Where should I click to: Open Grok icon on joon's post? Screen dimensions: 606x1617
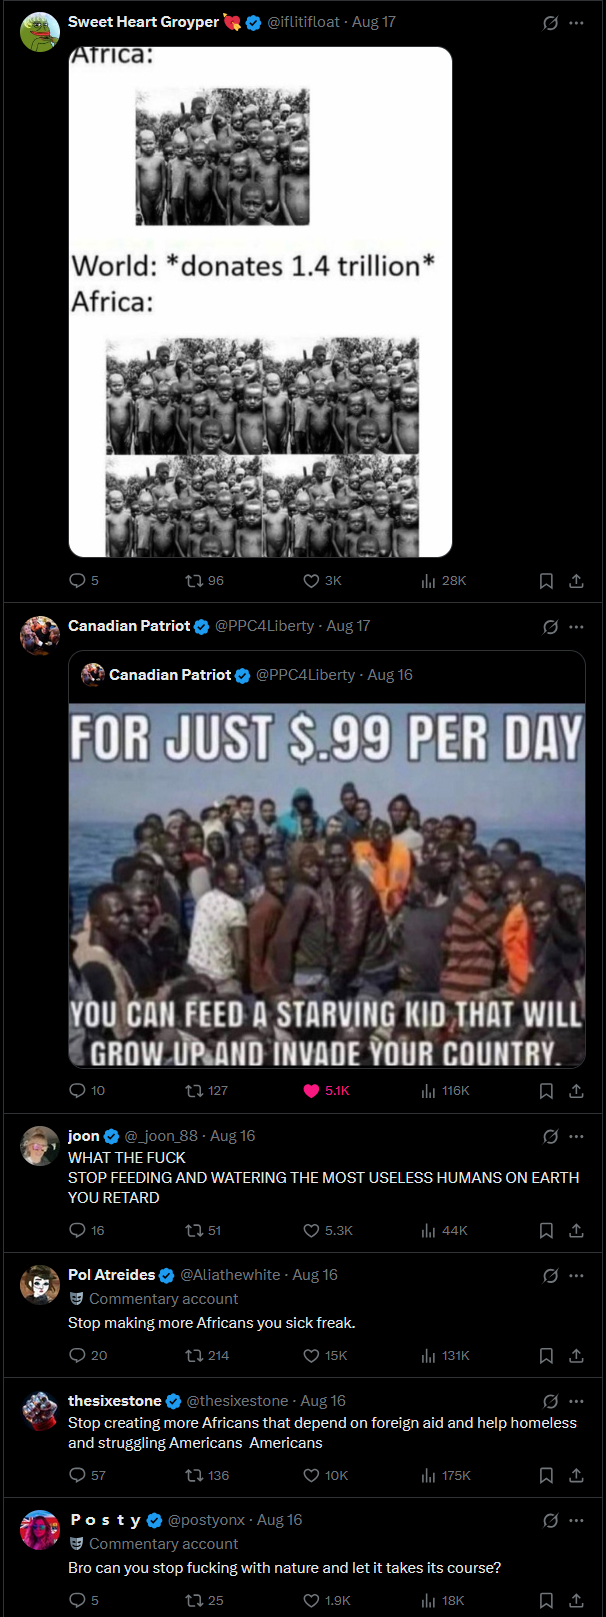(550, 1137)
